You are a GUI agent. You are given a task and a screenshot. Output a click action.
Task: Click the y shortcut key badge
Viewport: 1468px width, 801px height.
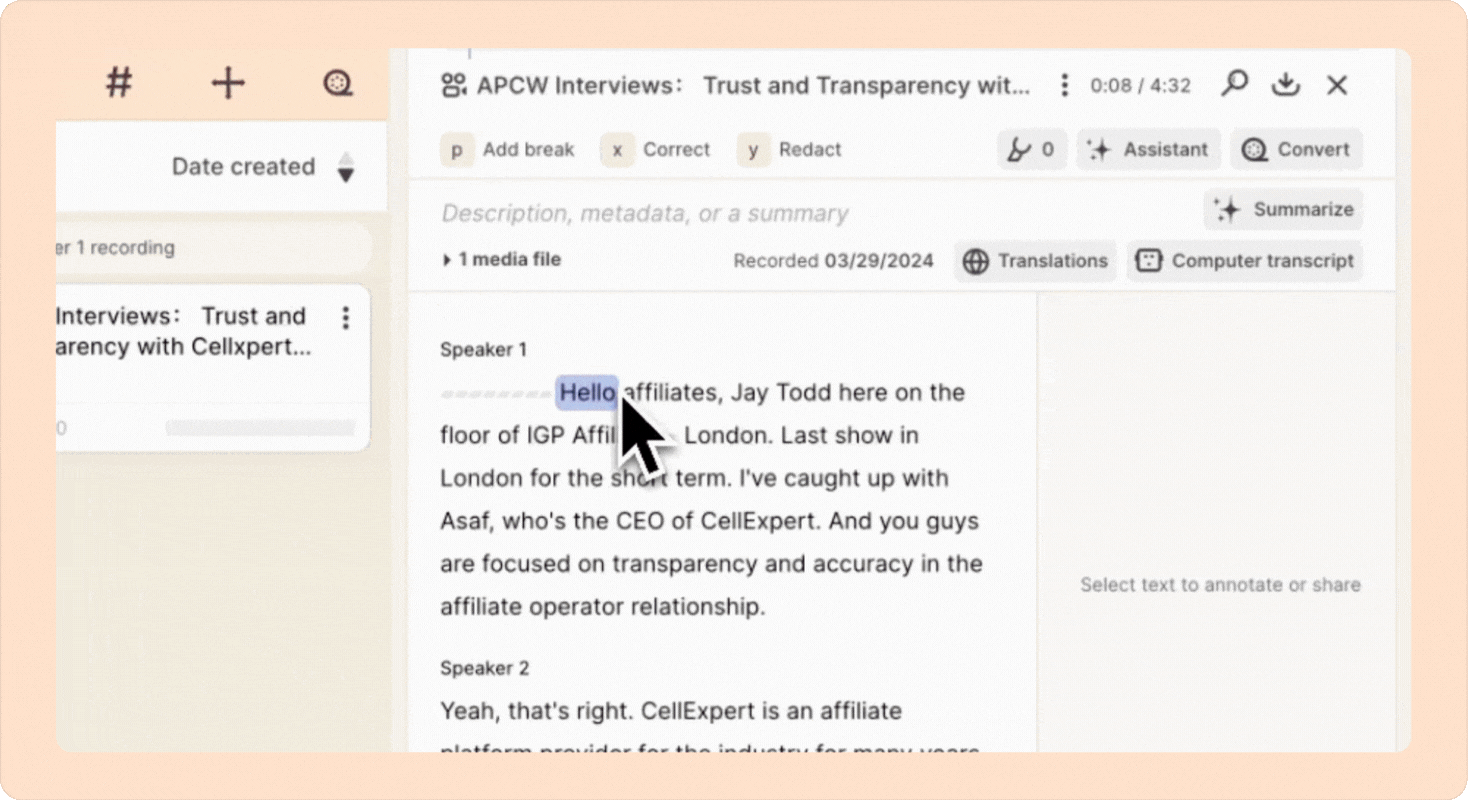pos(753,150)
